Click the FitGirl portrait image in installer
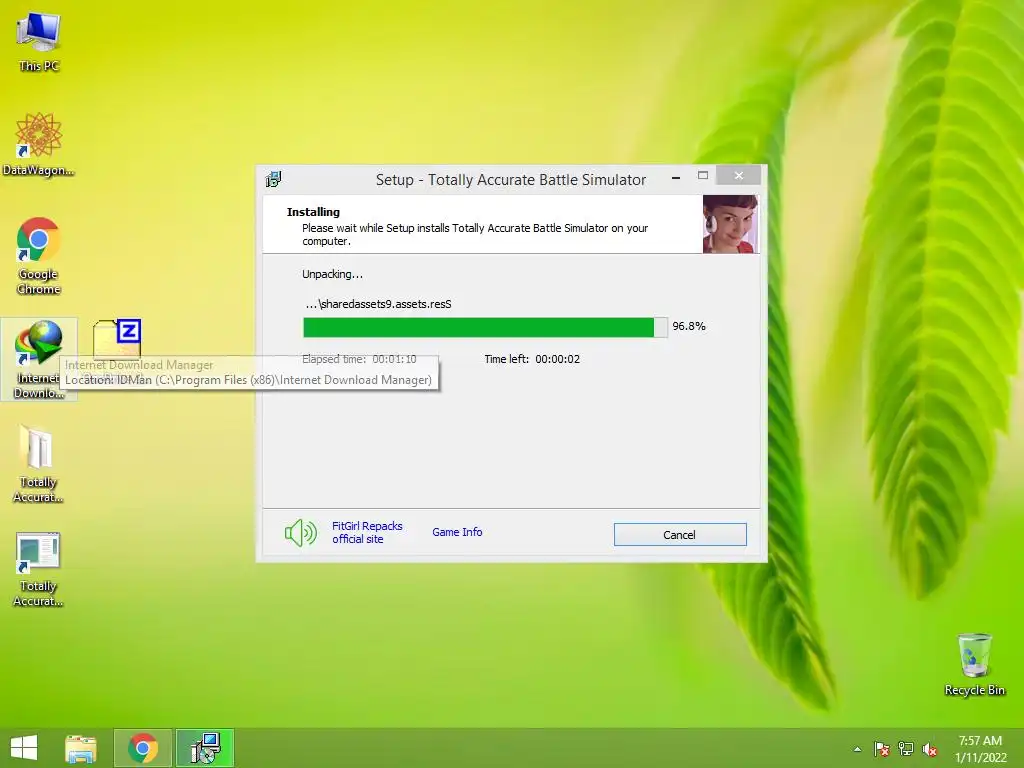The width and height of the screenshot is (1024, 768). click(x=730, y=223)
